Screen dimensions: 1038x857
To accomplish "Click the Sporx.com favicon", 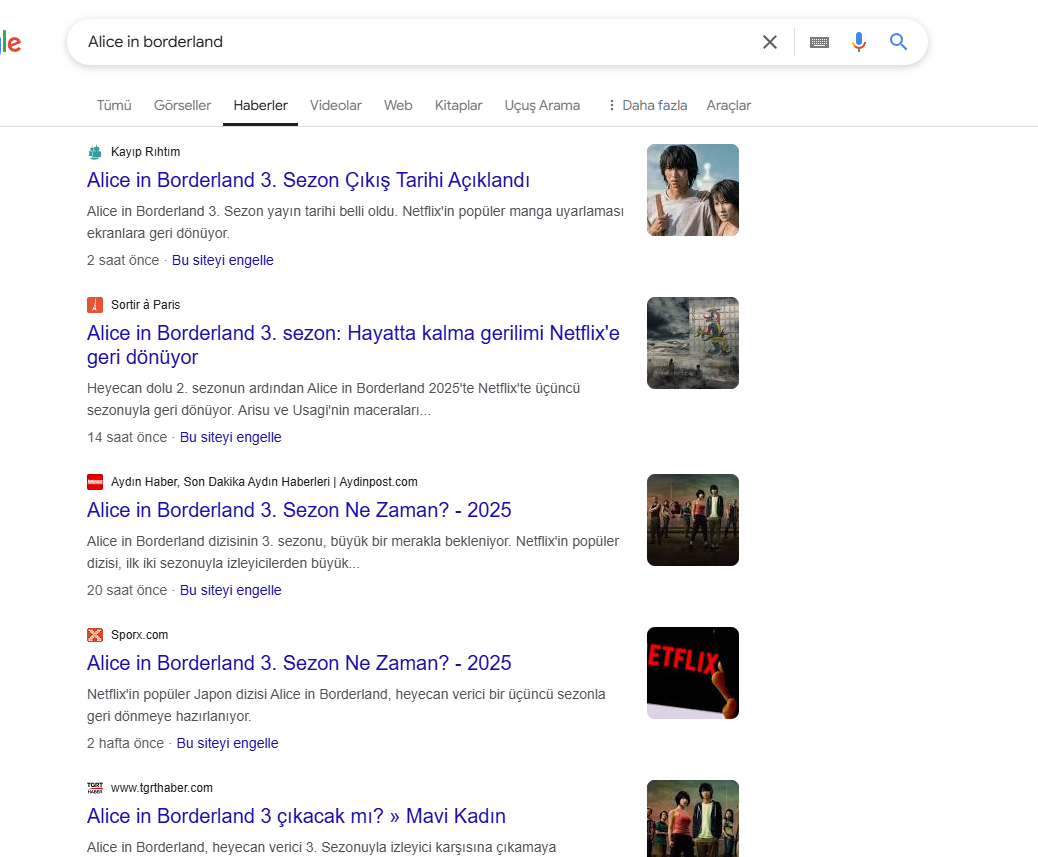I will tap(95, 635).
